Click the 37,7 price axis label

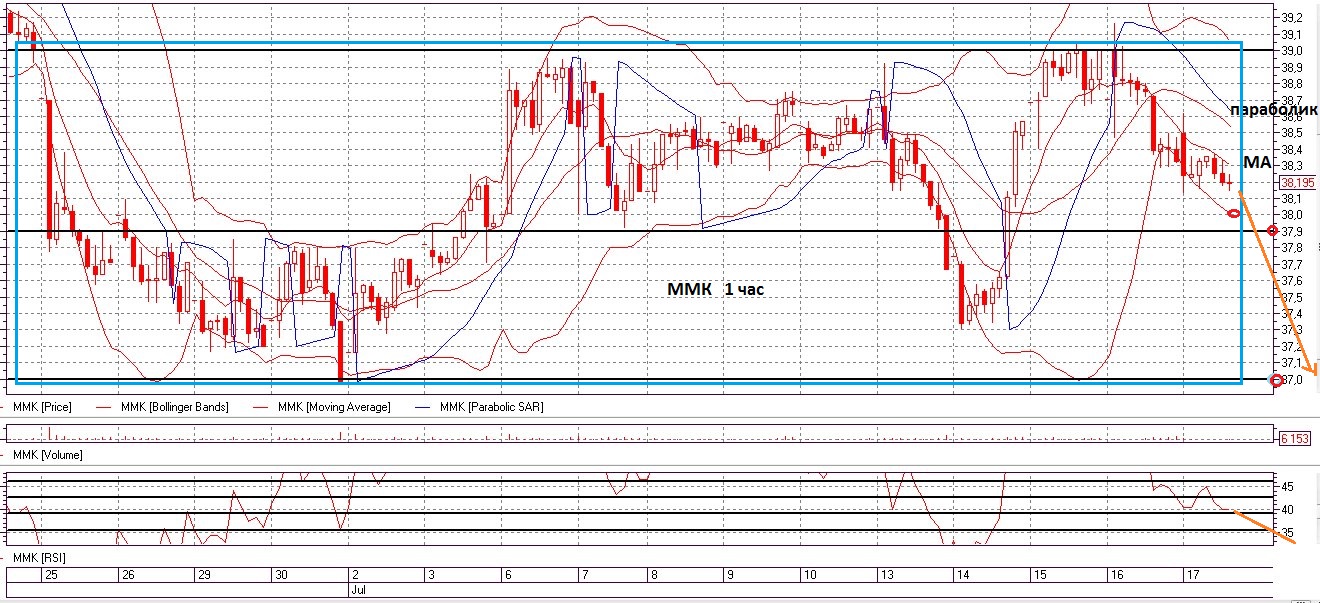1290,264
